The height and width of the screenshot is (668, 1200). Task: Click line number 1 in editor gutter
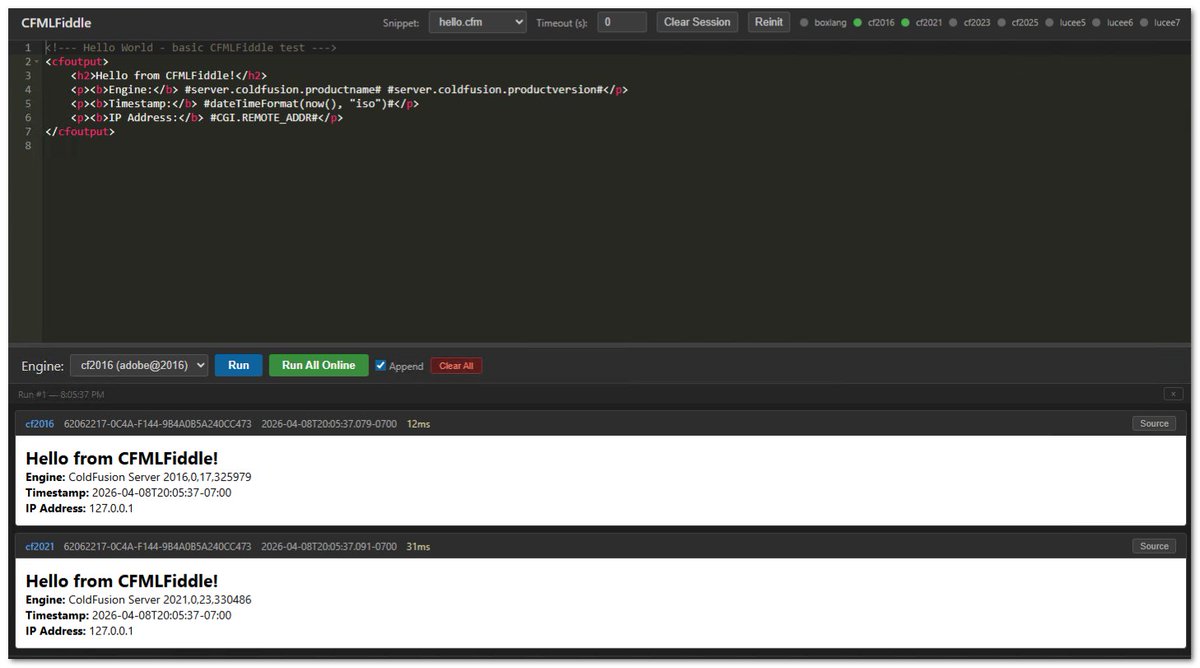(27, 48)
